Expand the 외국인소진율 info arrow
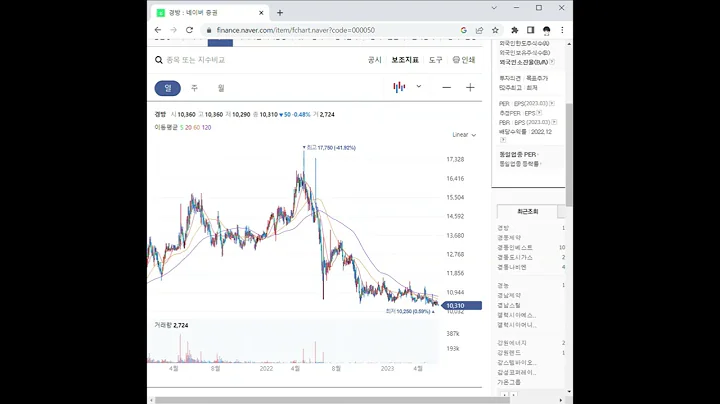Image resolution: width=720 pixels, height=404 pixels. coord(552,62)
